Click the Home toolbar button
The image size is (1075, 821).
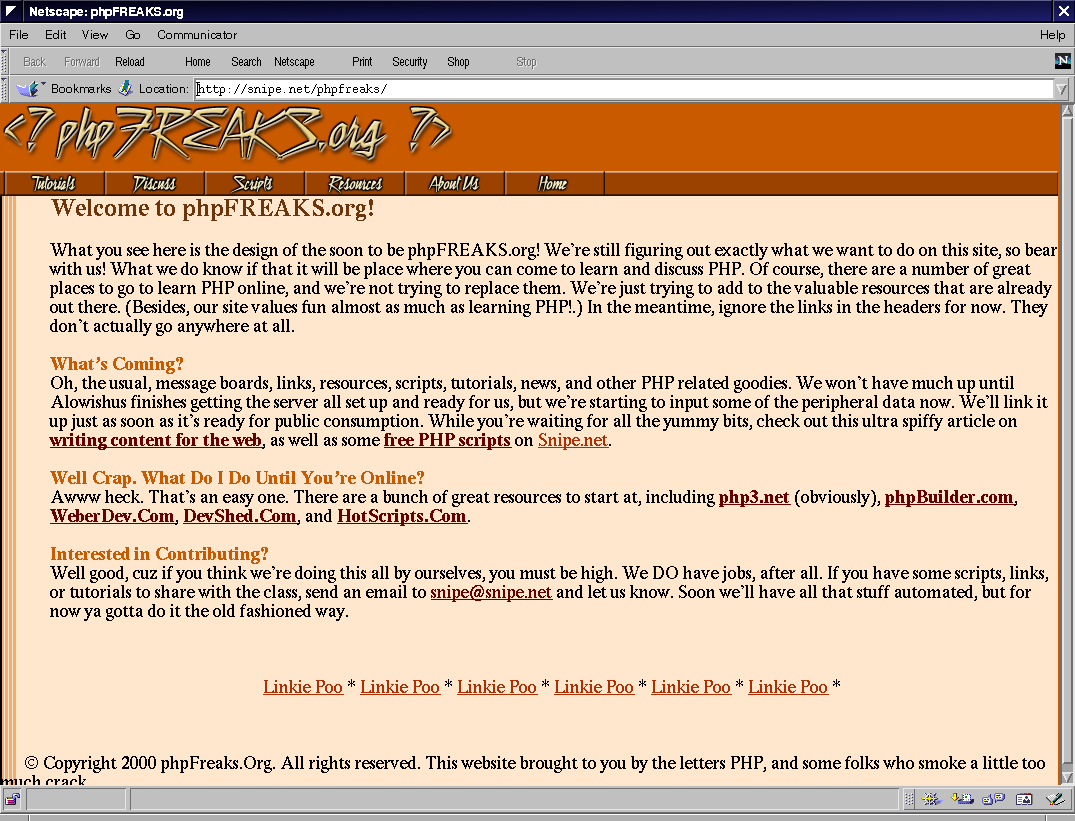197,62
